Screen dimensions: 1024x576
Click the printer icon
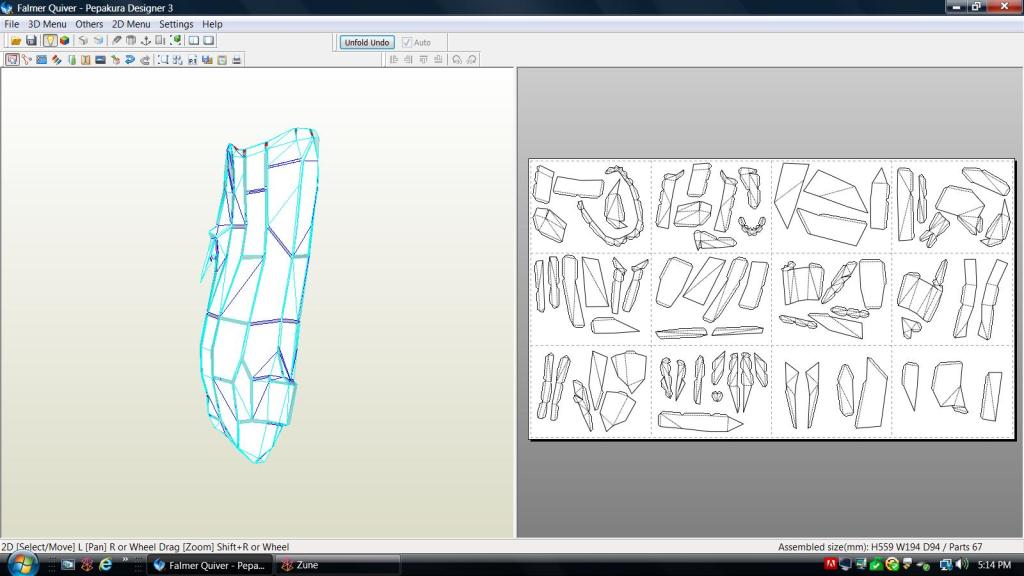(236, 59)
